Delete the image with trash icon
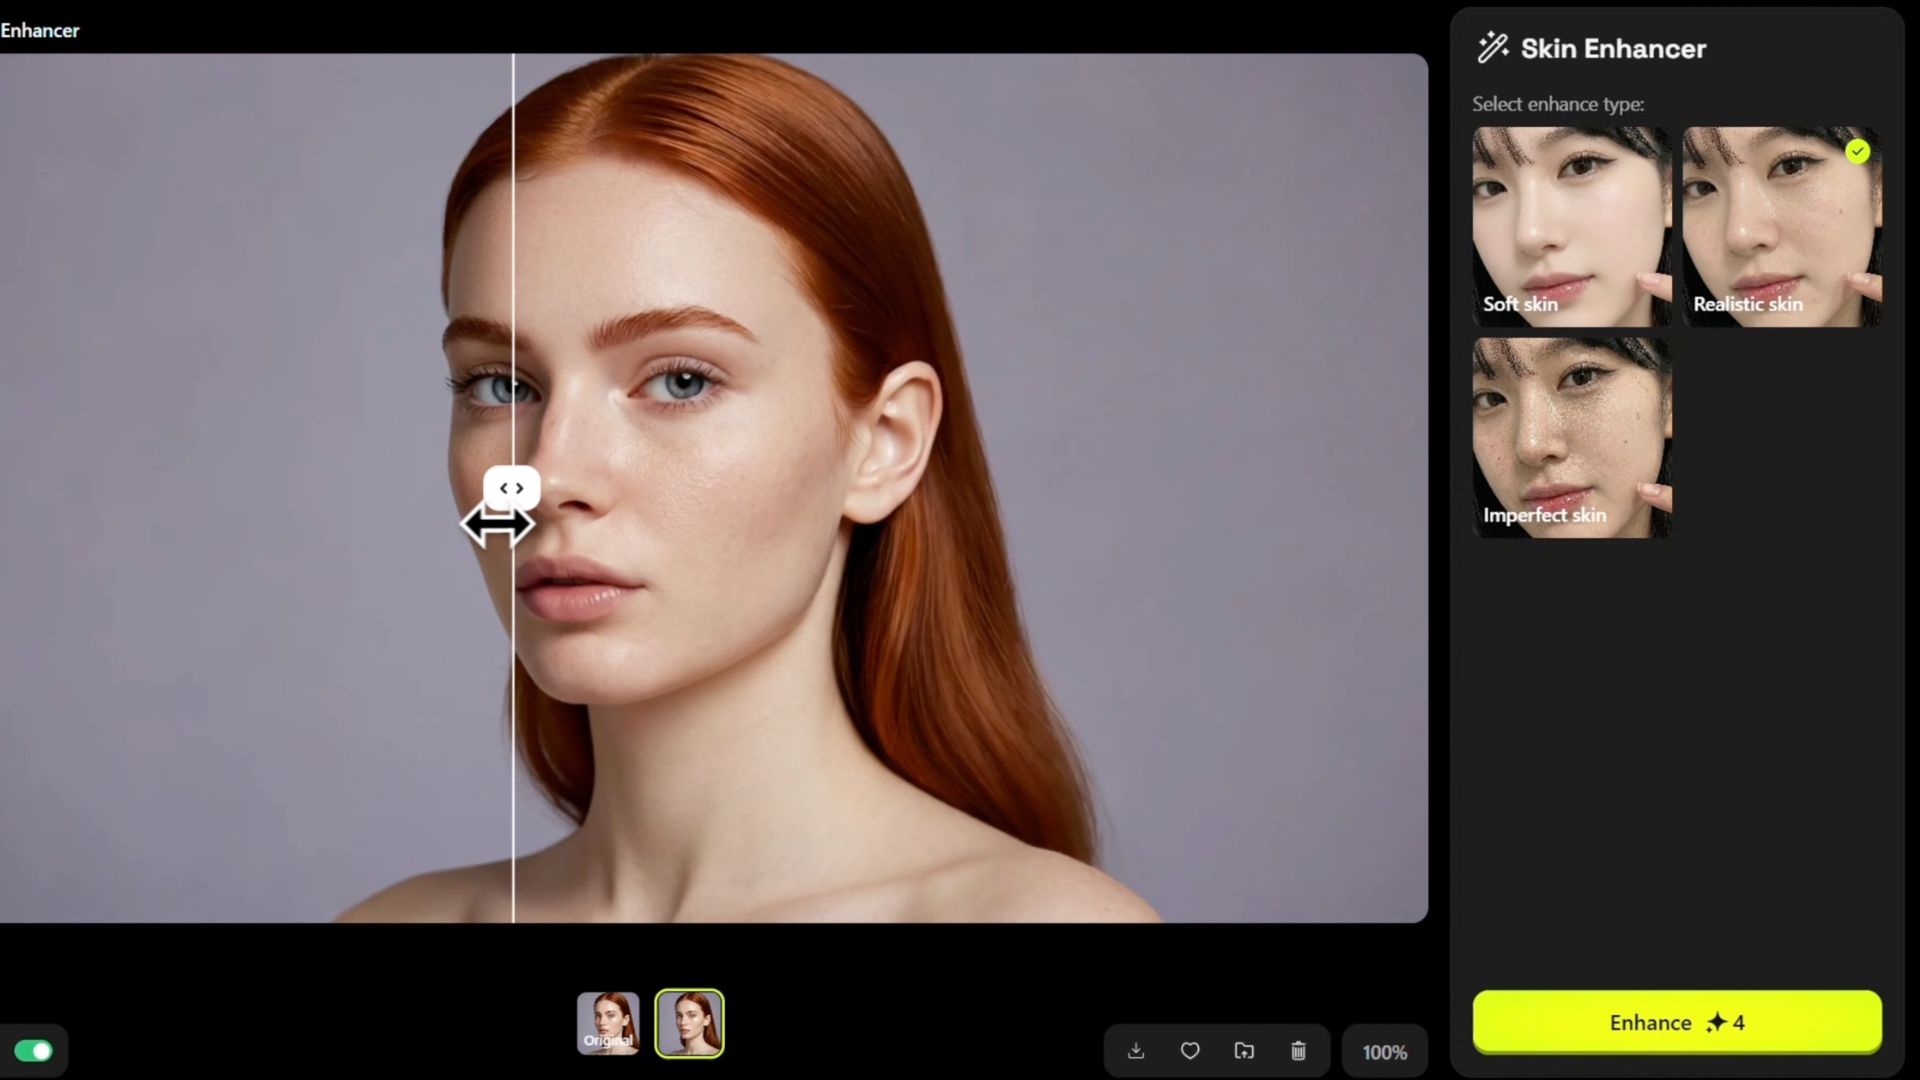 [1298, 1051]
